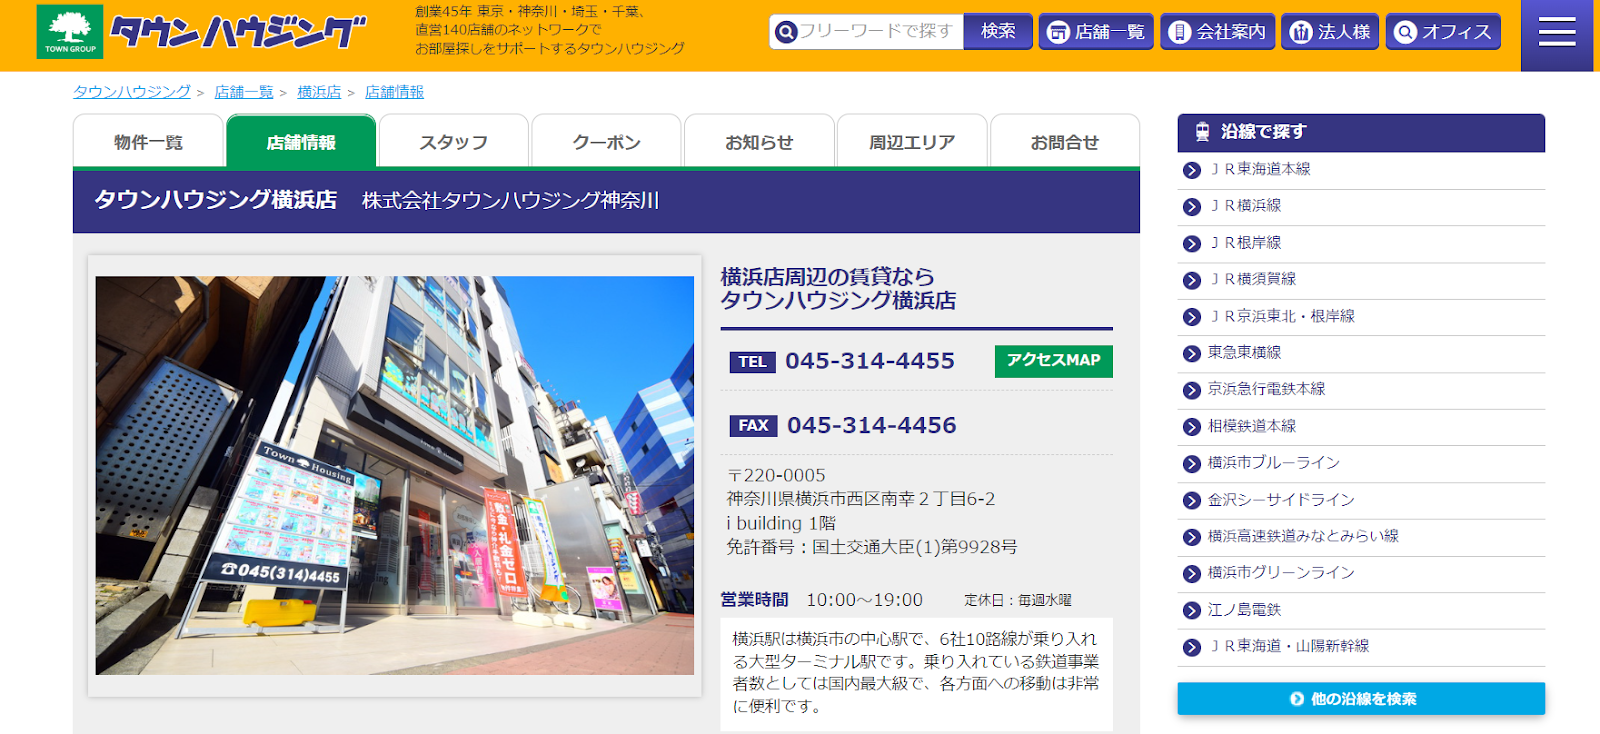Focus the フリーワードで探す search field
The image size is (1600, 734).
click(867, 32)
